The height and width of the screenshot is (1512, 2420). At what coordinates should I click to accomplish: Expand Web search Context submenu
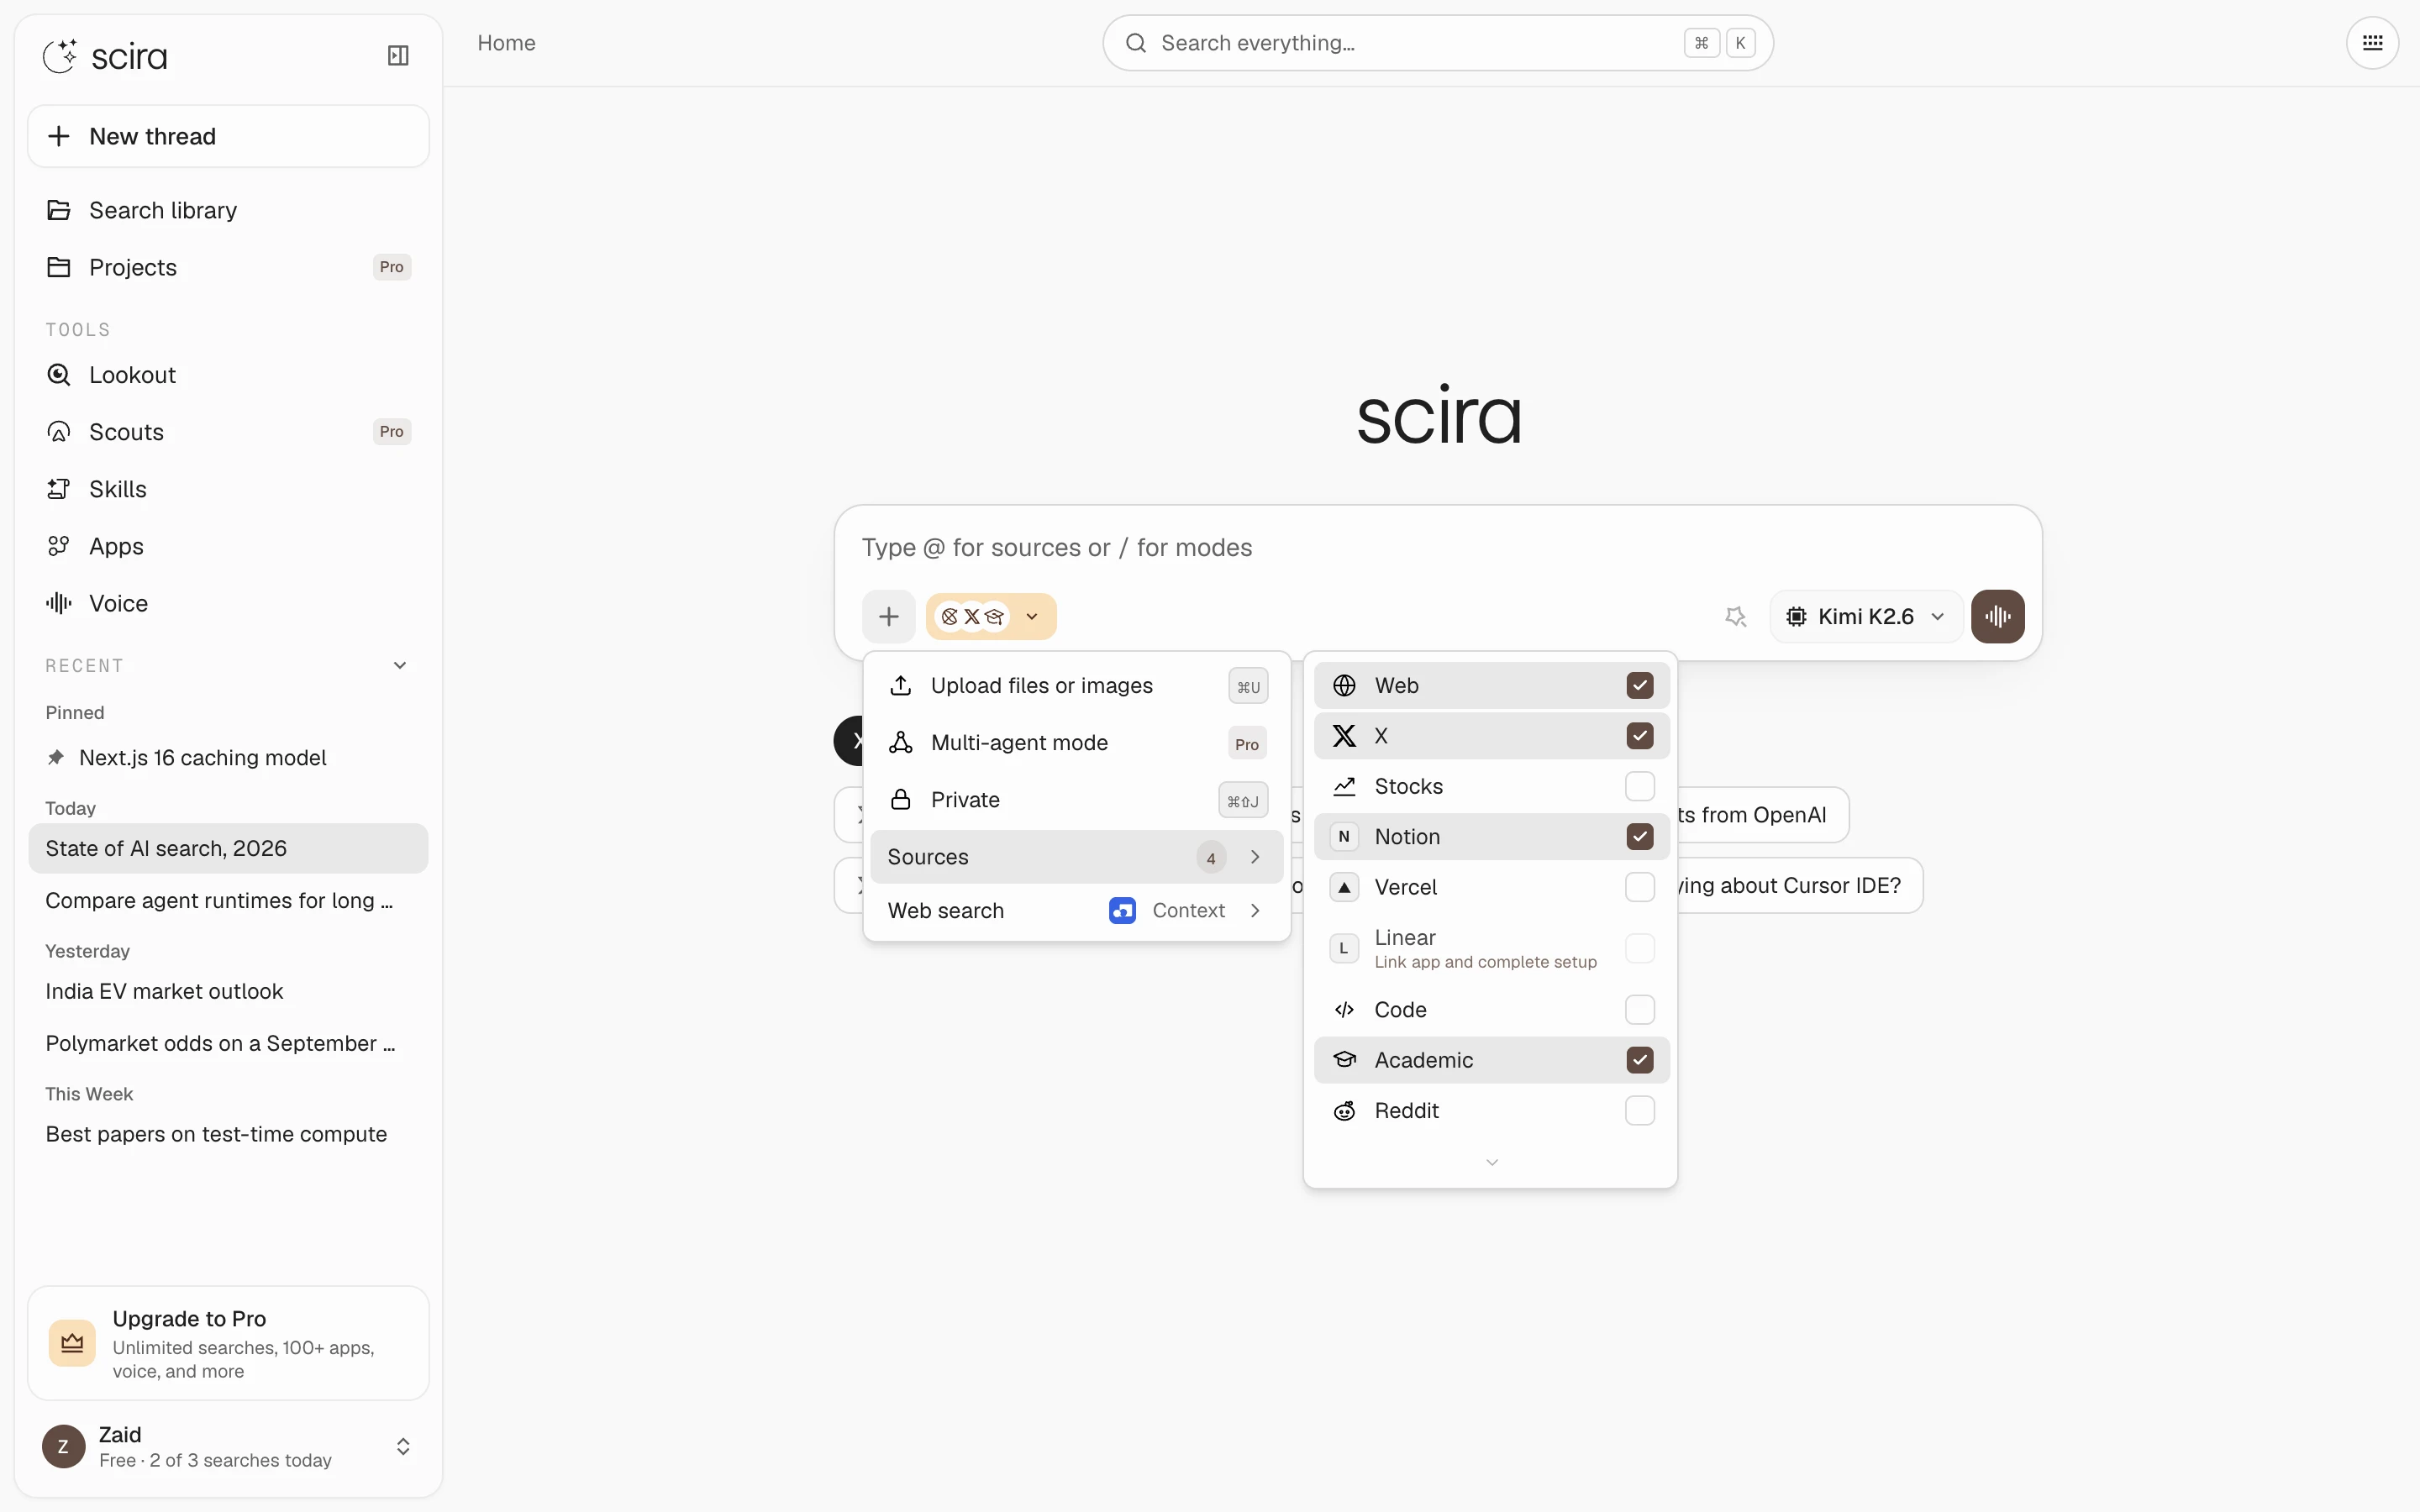pyautogui.click(x=1077, y=911)
